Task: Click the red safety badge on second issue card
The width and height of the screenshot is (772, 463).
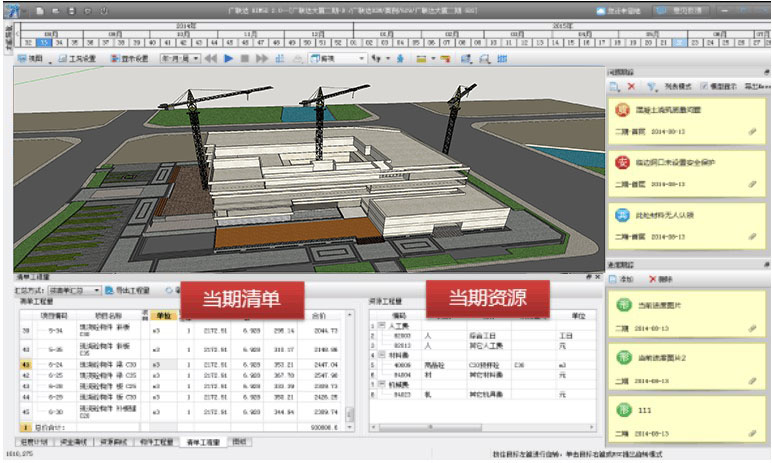Action: 620,162
